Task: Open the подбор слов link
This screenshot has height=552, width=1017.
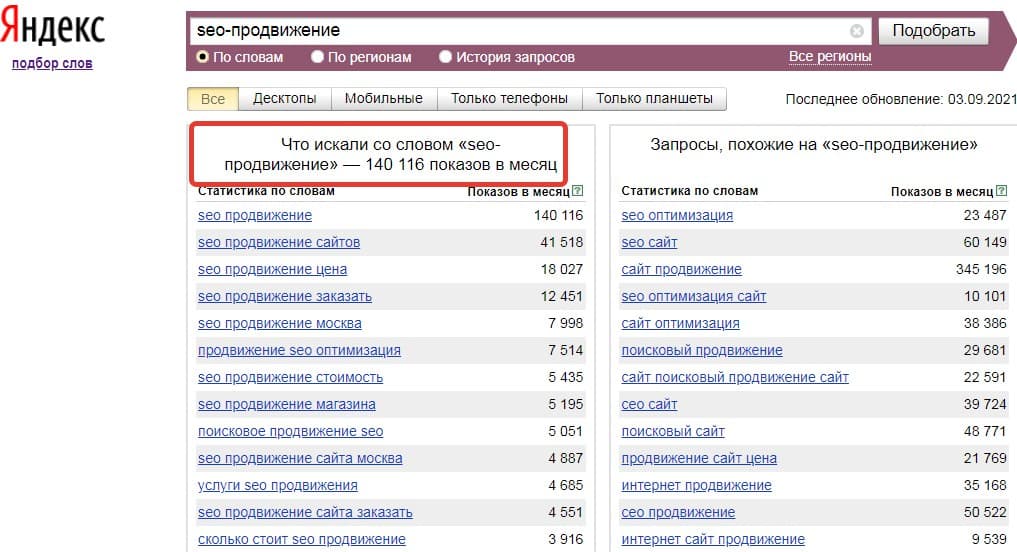Action: (x=52, y=64)
